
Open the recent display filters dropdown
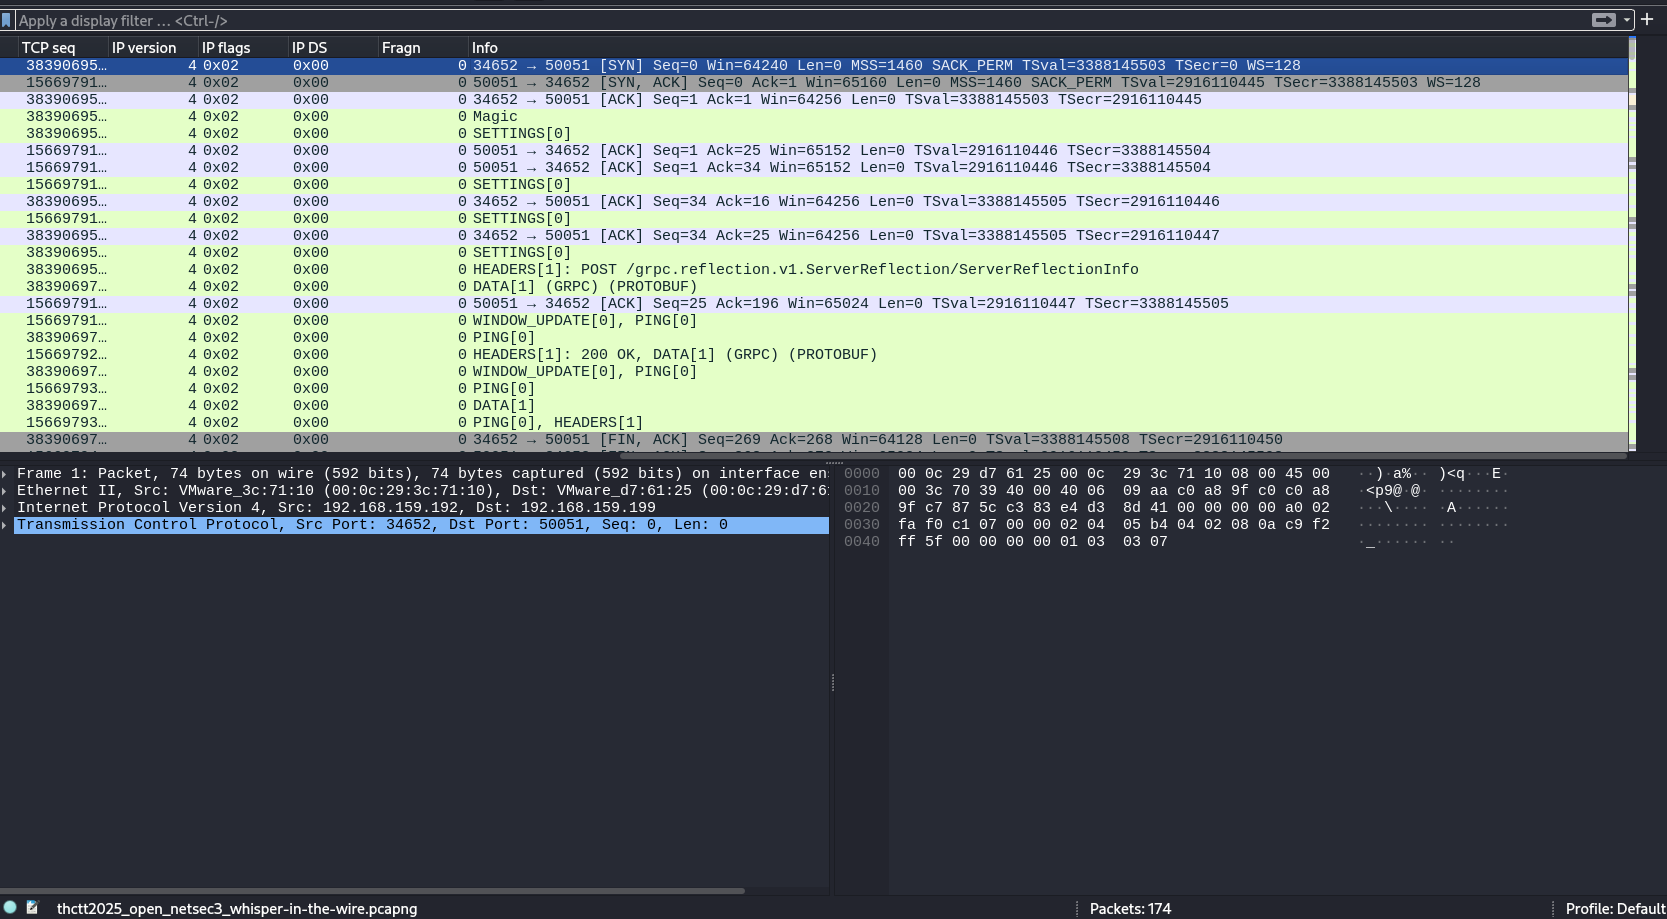pyautogui.click(x=1627, y=20)
